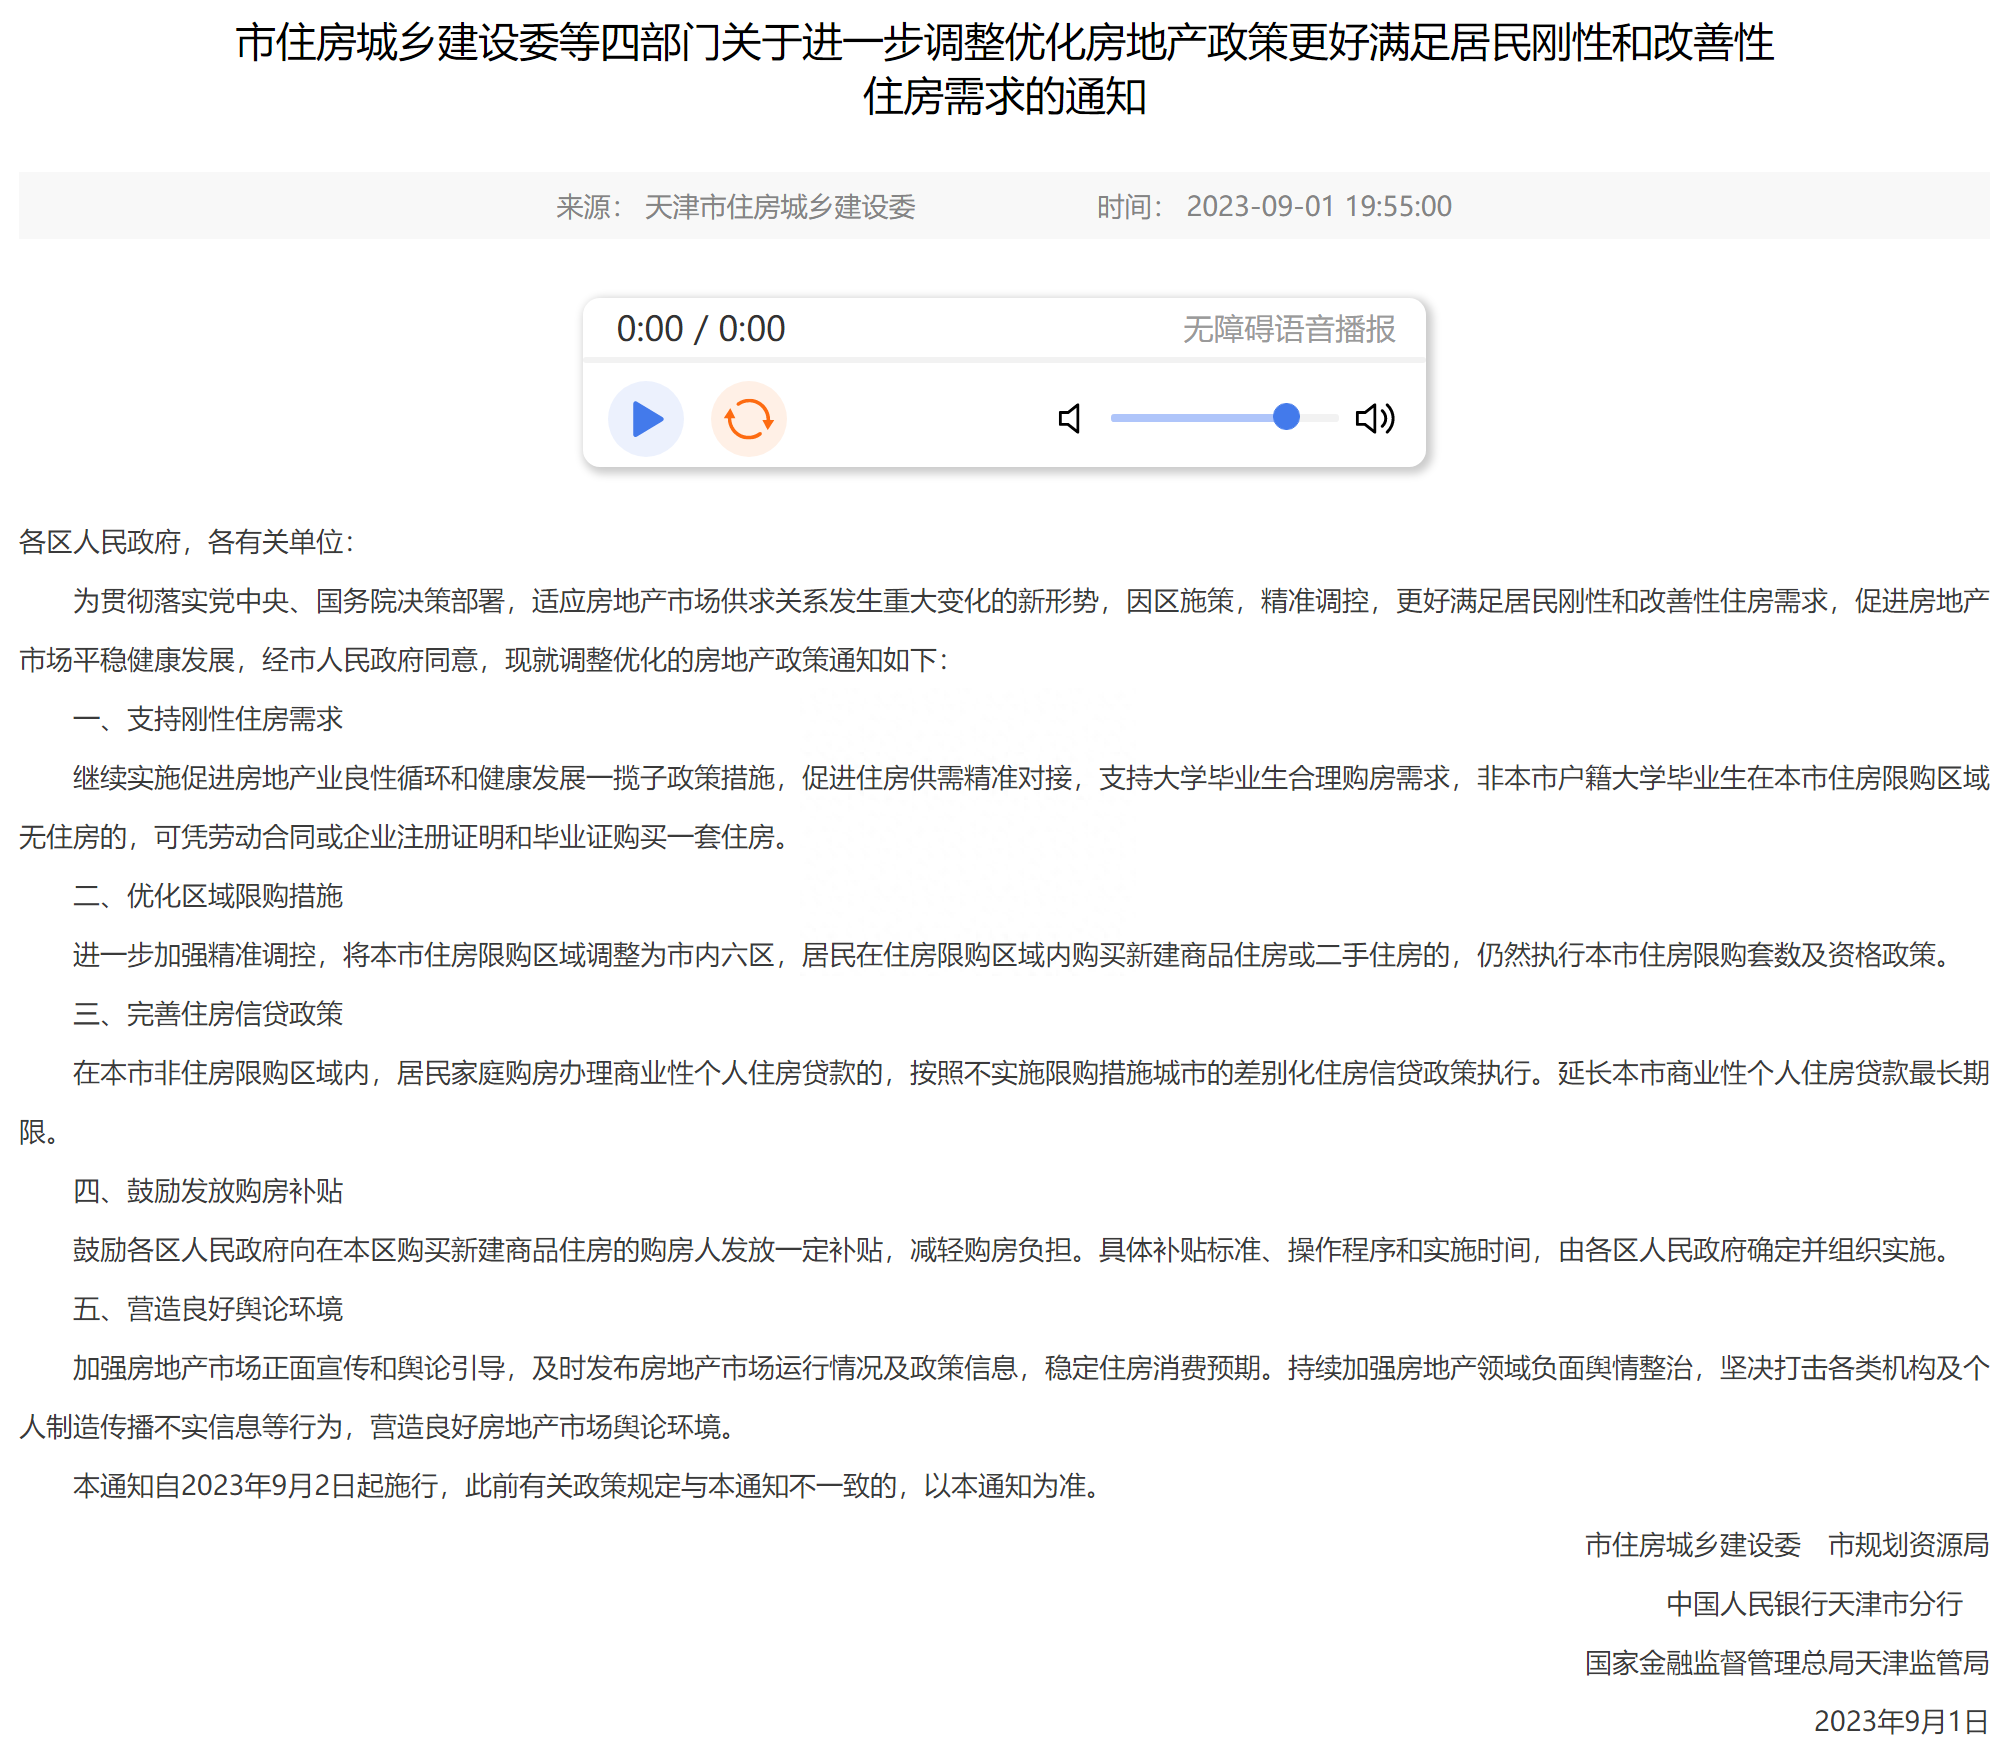Click the low-volume speaker icon

[x=1069, y=419]
